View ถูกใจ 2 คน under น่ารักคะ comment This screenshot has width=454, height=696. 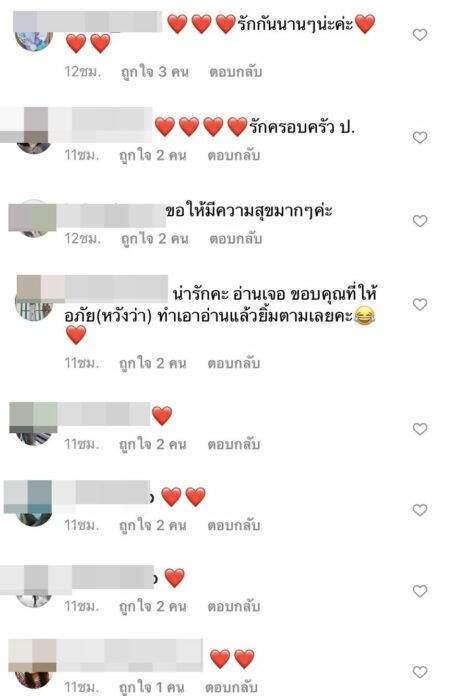click(152, 364)
